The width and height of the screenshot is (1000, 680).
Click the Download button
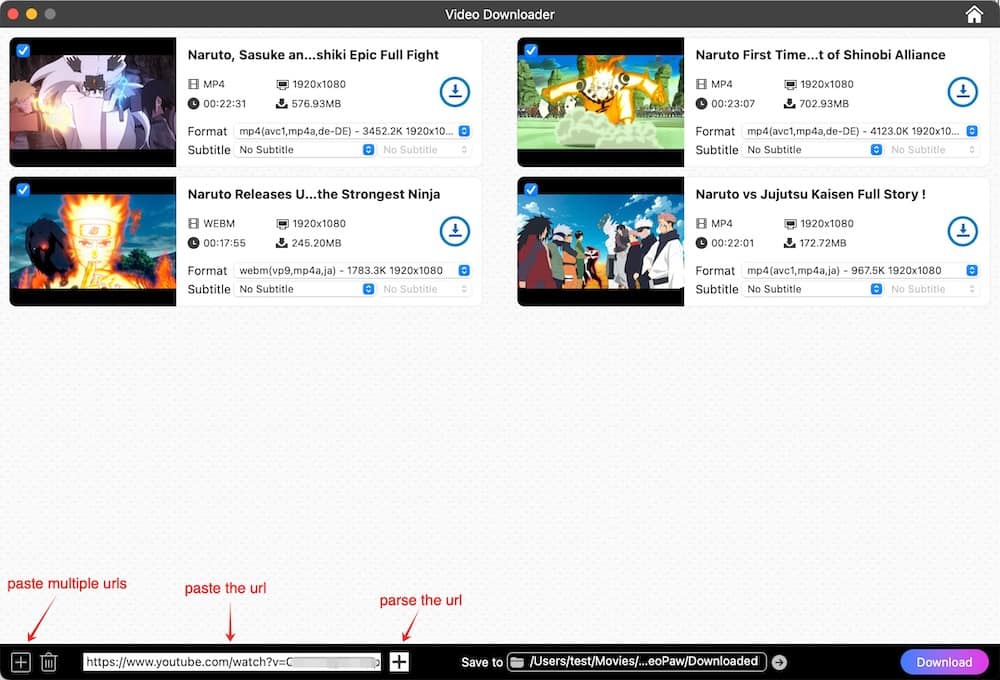(944, 661)
